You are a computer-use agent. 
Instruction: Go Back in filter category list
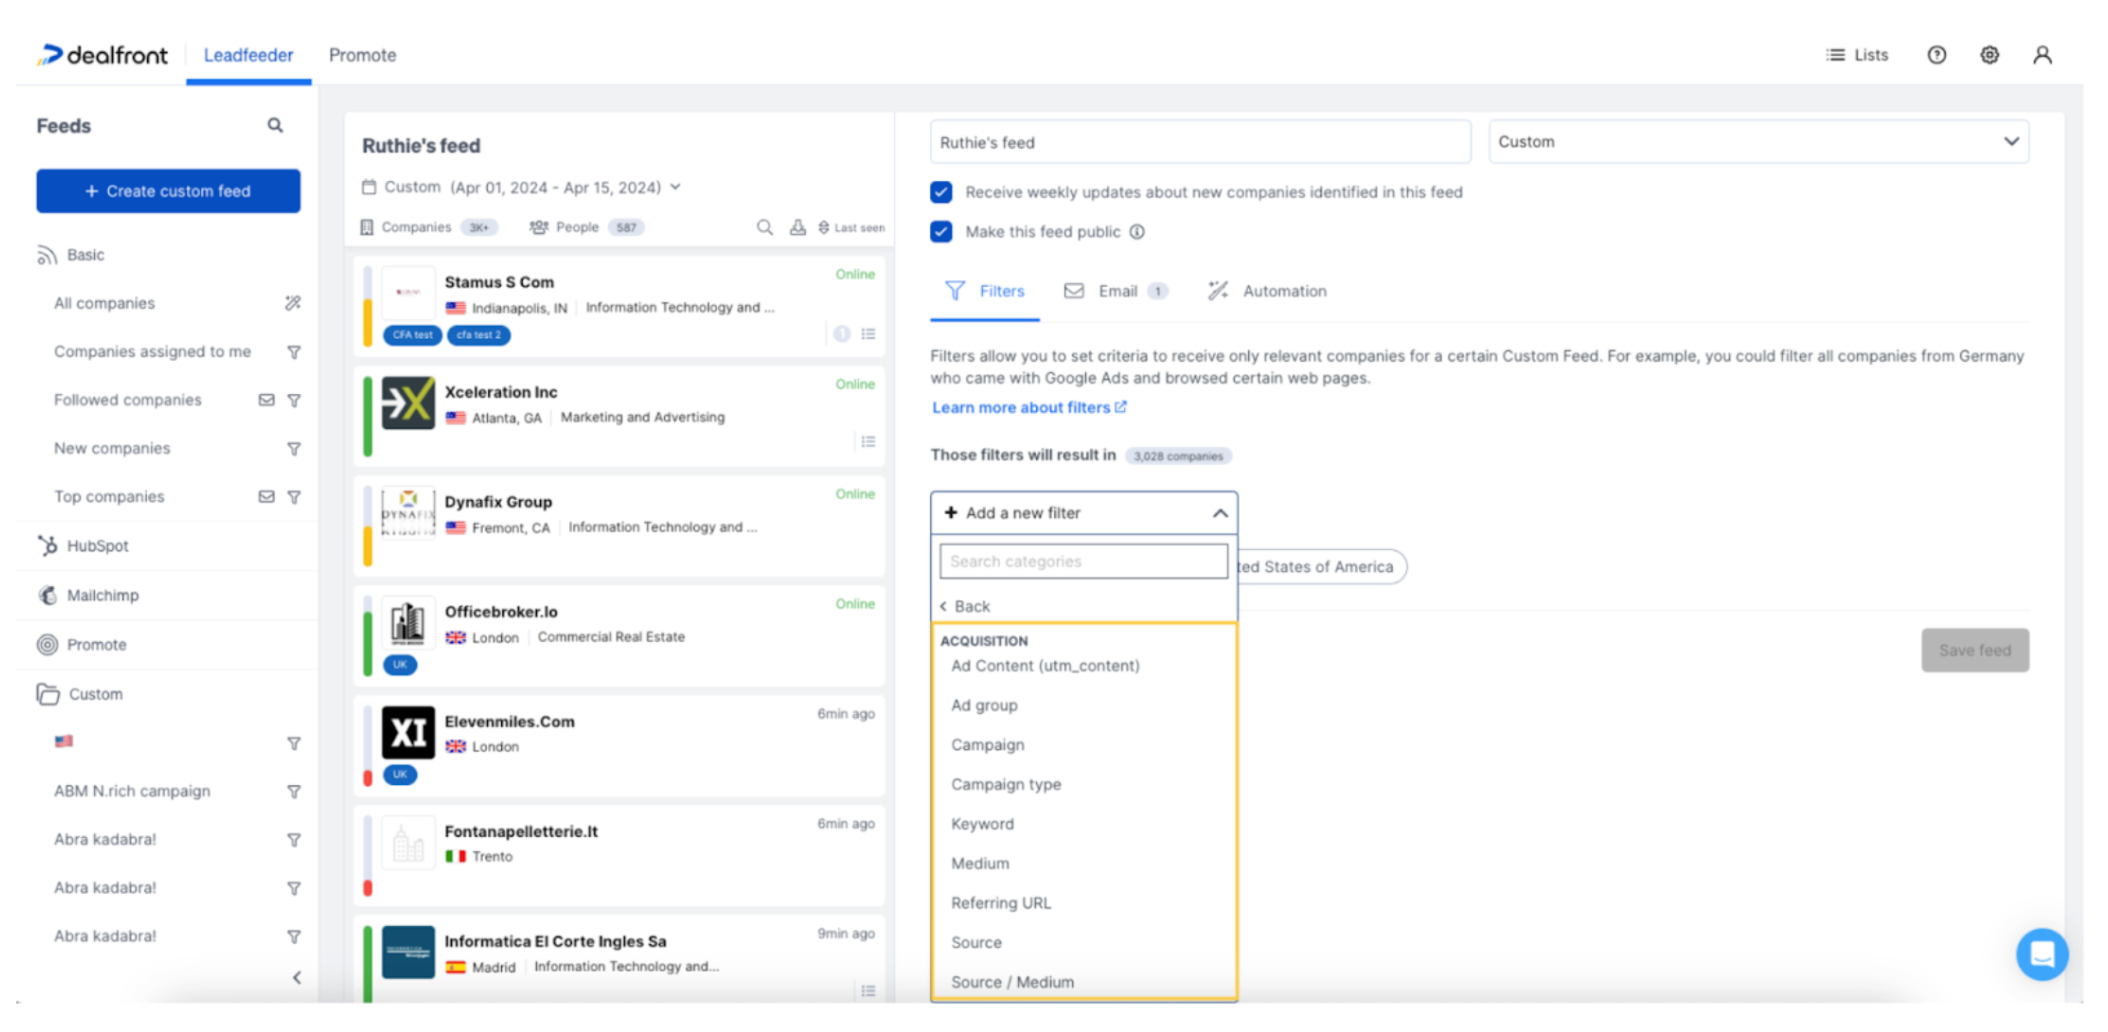click(965, 606)
